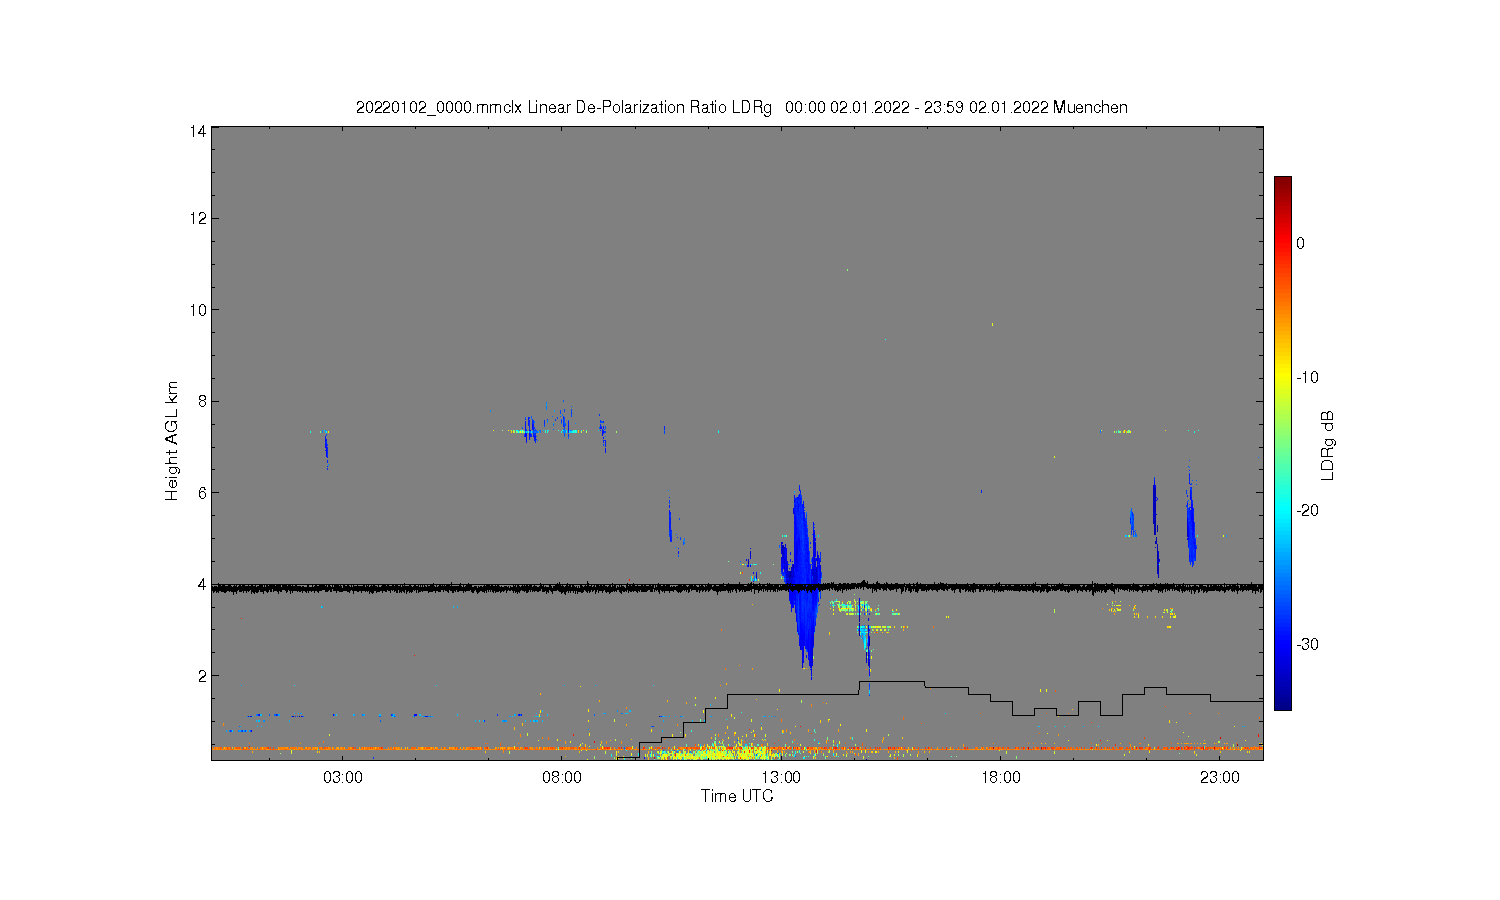Click the thick black line at 4 km

(737, 588)
